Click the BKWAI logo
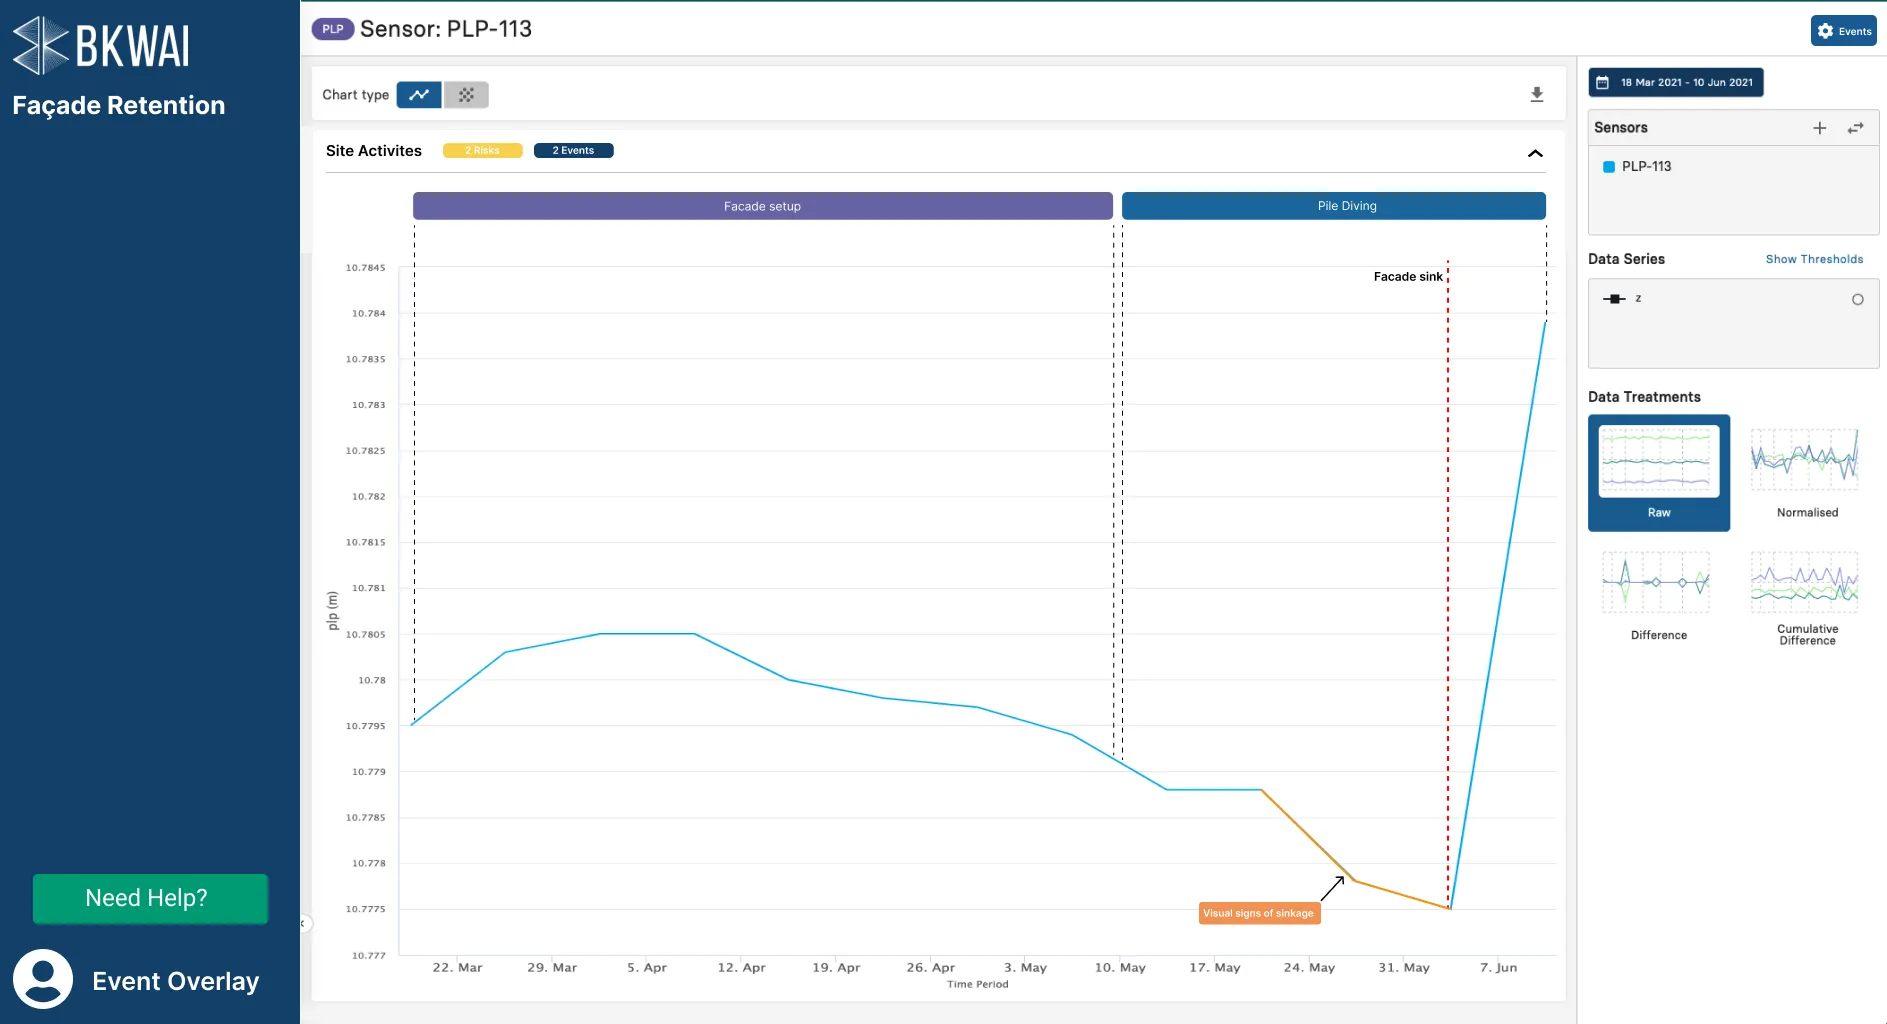 pos(101,45)
